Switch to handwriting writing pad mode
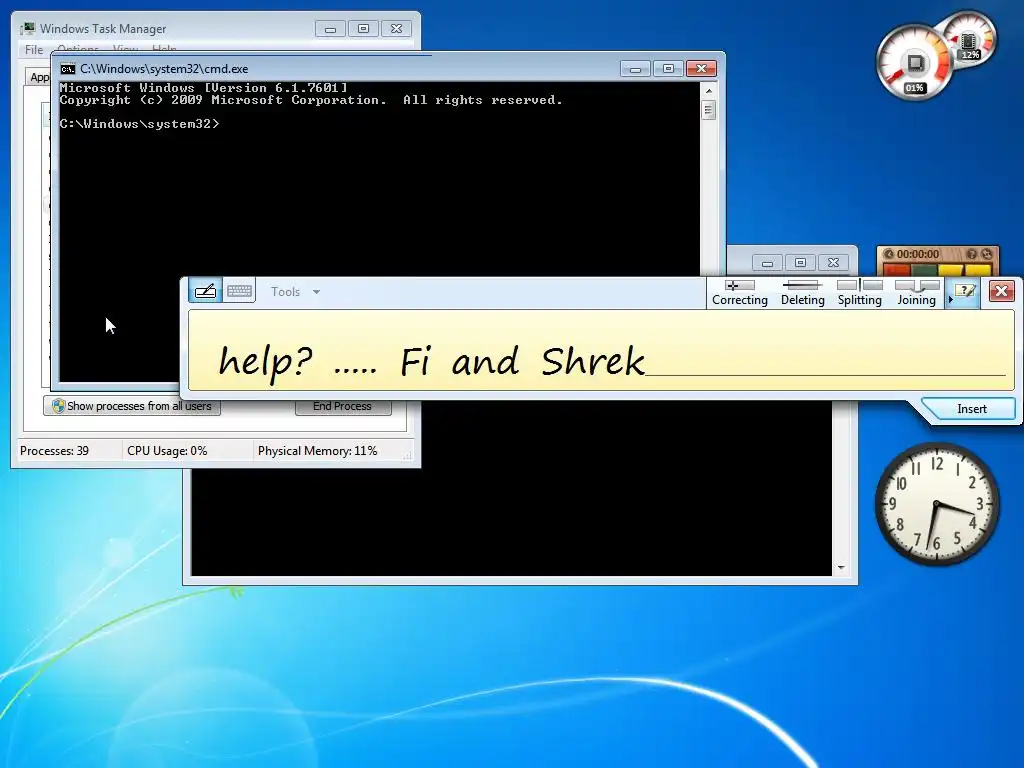Image resolution: width=1024 pixels, height=768 pixels. click(x=205, y=291)
